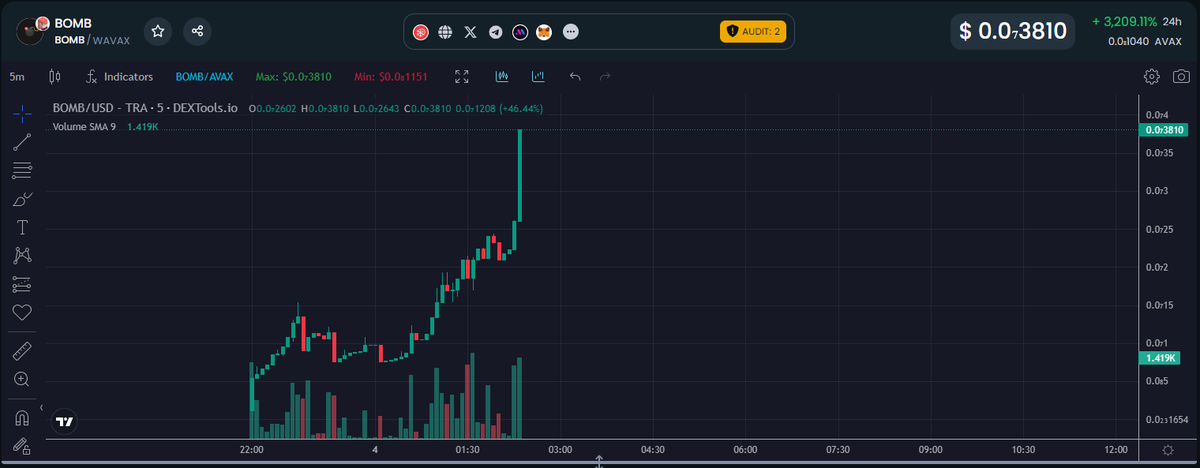Image resolution: width=1200 pixels, height=468 pixels.
Task: Open the Indicators menu
Action: pos(119,76)
